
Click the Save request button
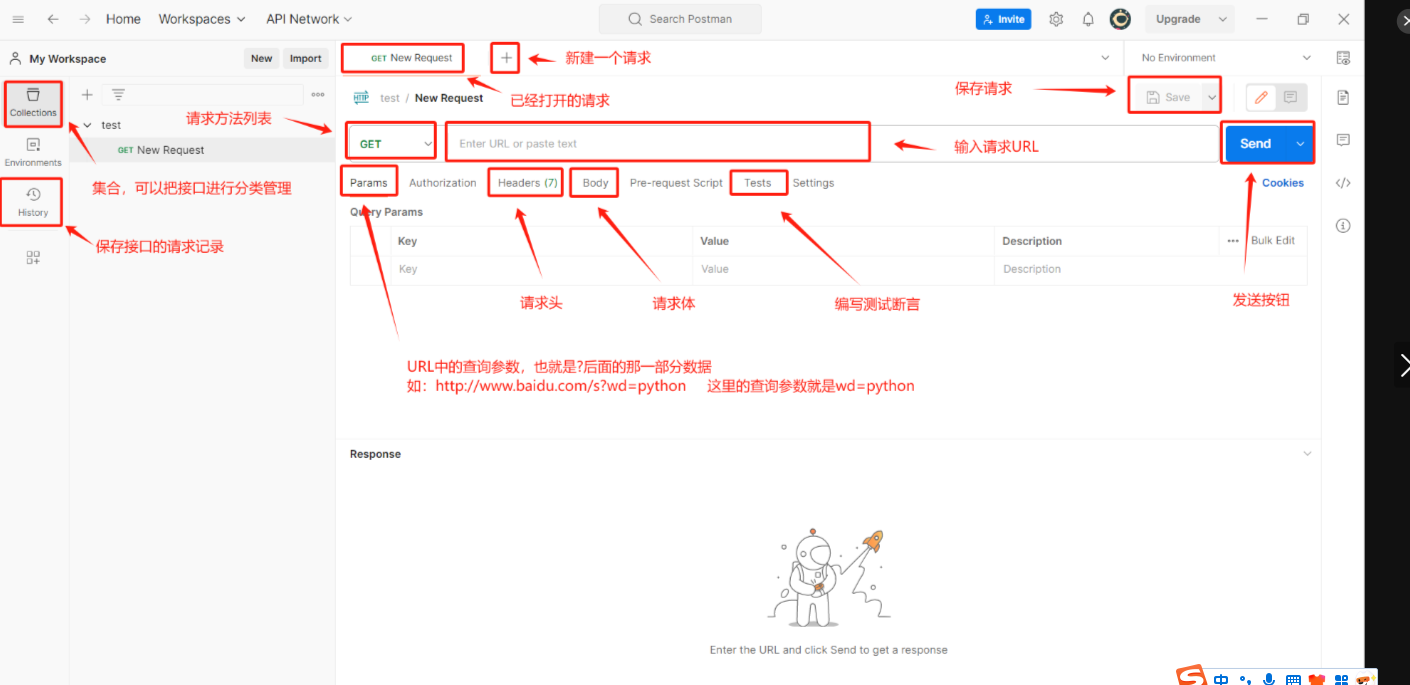[1169, 97]
